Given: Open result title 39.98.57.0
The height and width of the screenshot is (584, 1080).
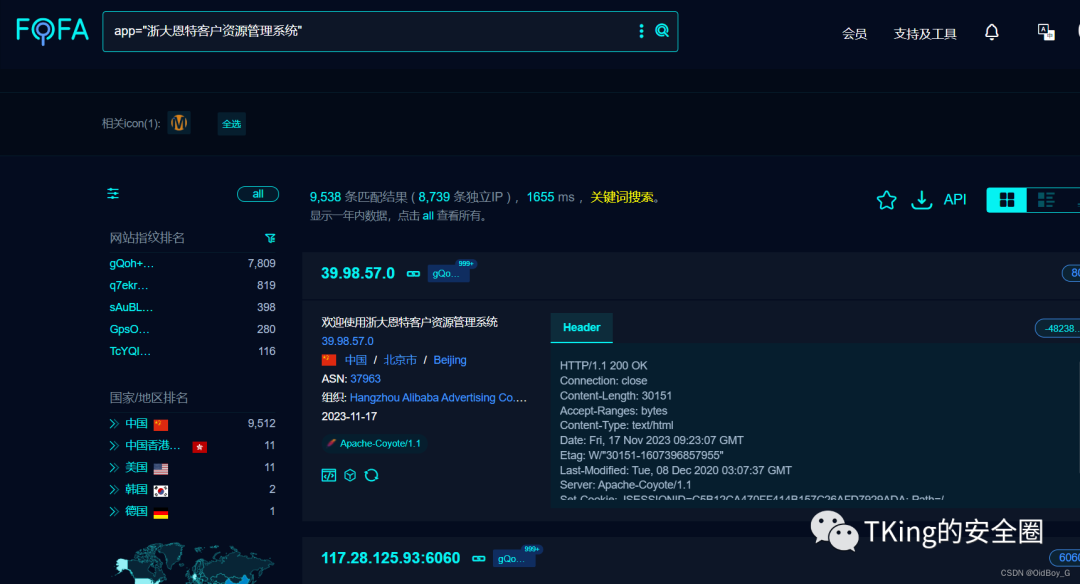Looking at the screenshot, I should [358, 273].
